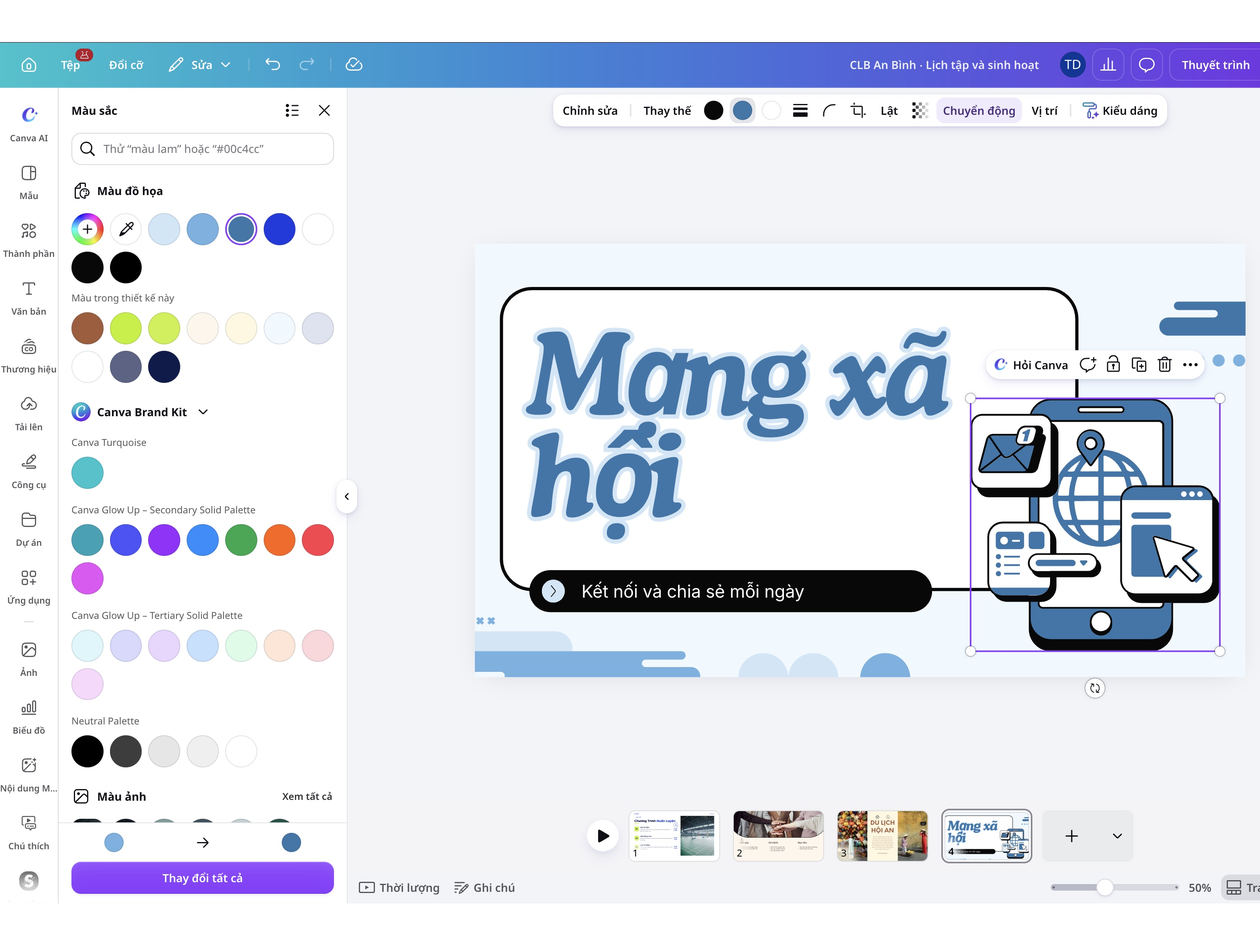Redo the last action
Screen dimensions: 1260x946
point(307,64)
